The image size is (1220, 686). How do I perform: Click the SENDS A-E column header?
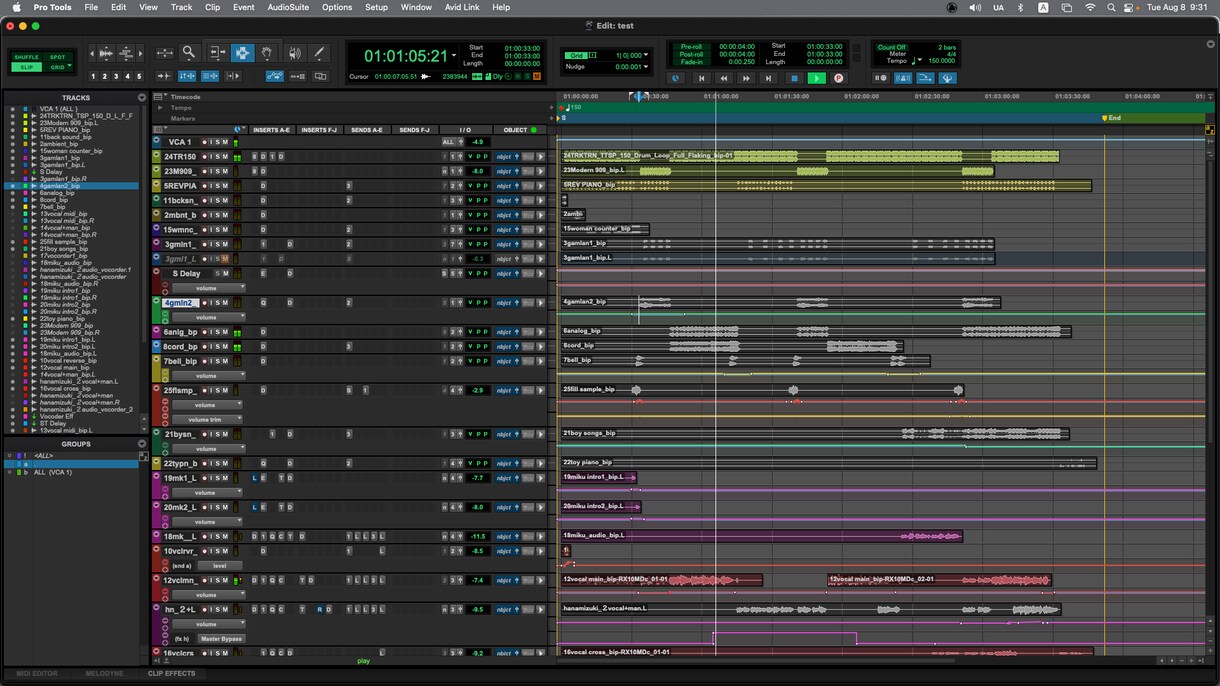click(x=367, y=130)
